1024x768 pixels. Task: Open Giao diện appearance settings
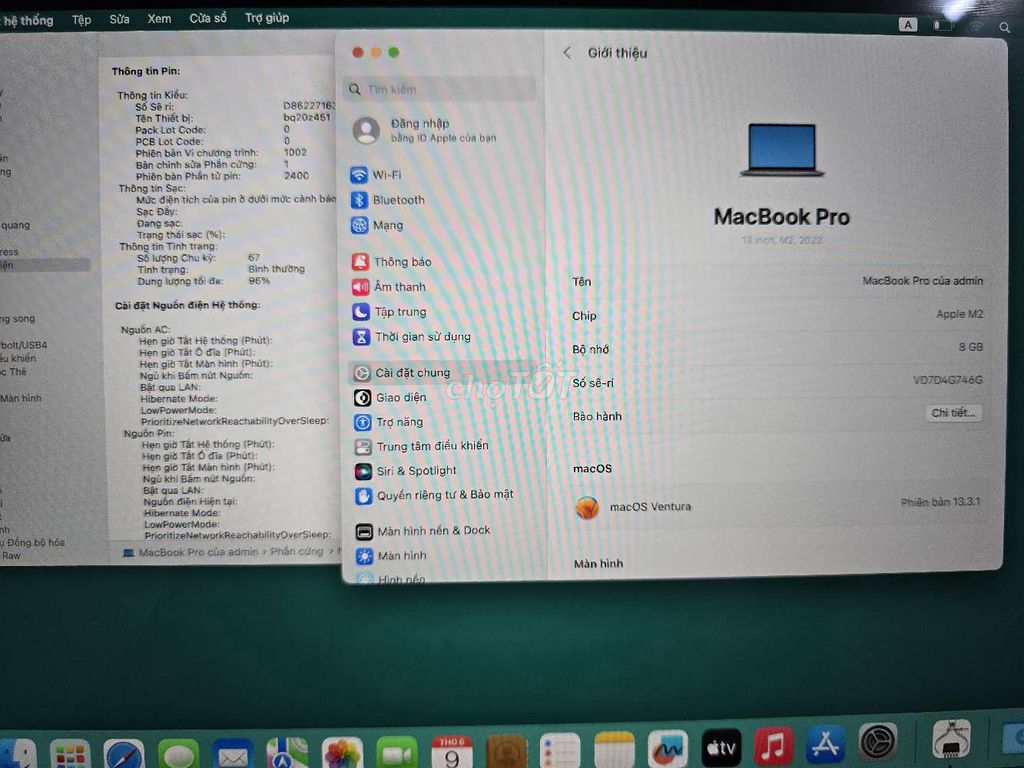391,397
